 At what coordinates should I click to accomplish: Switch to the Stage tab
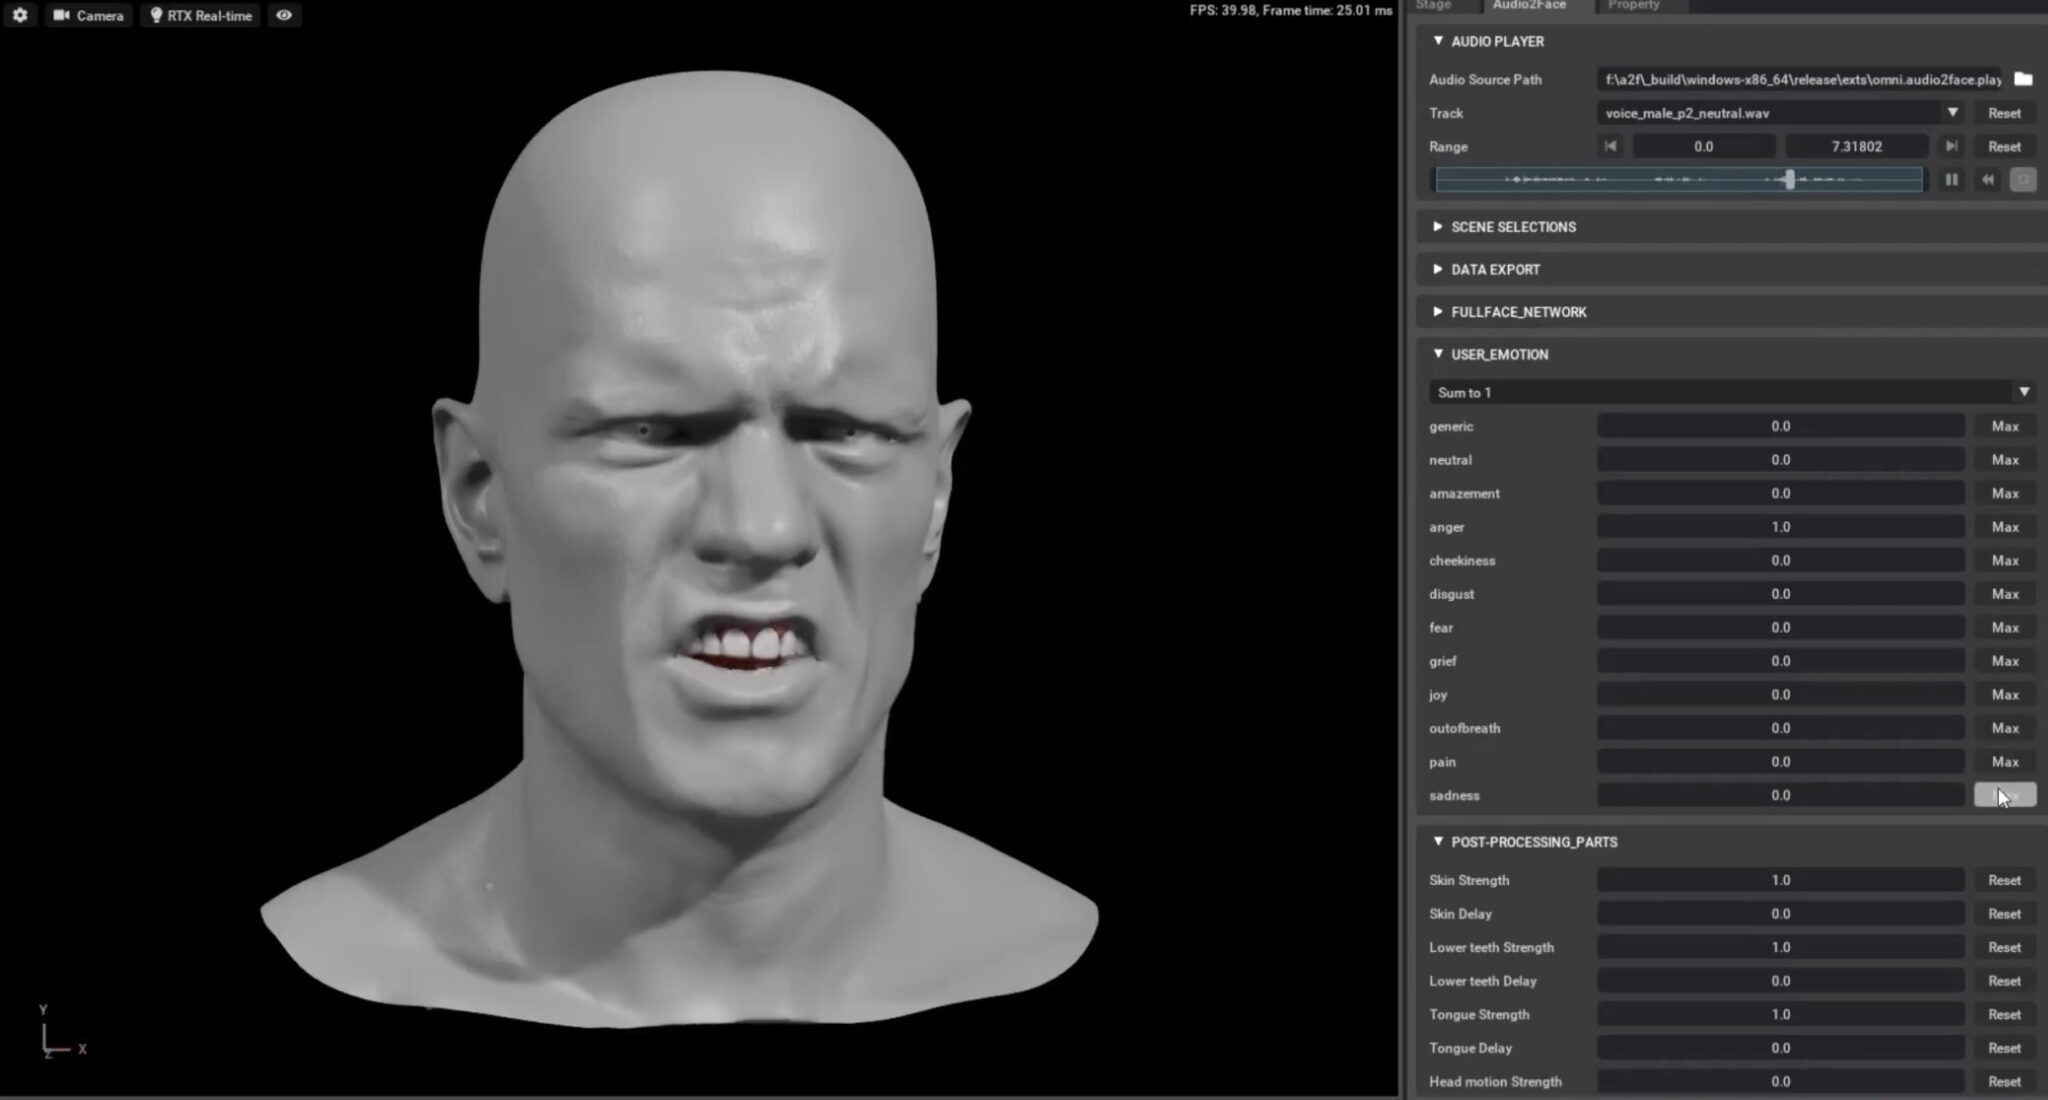click(1433, 5)
